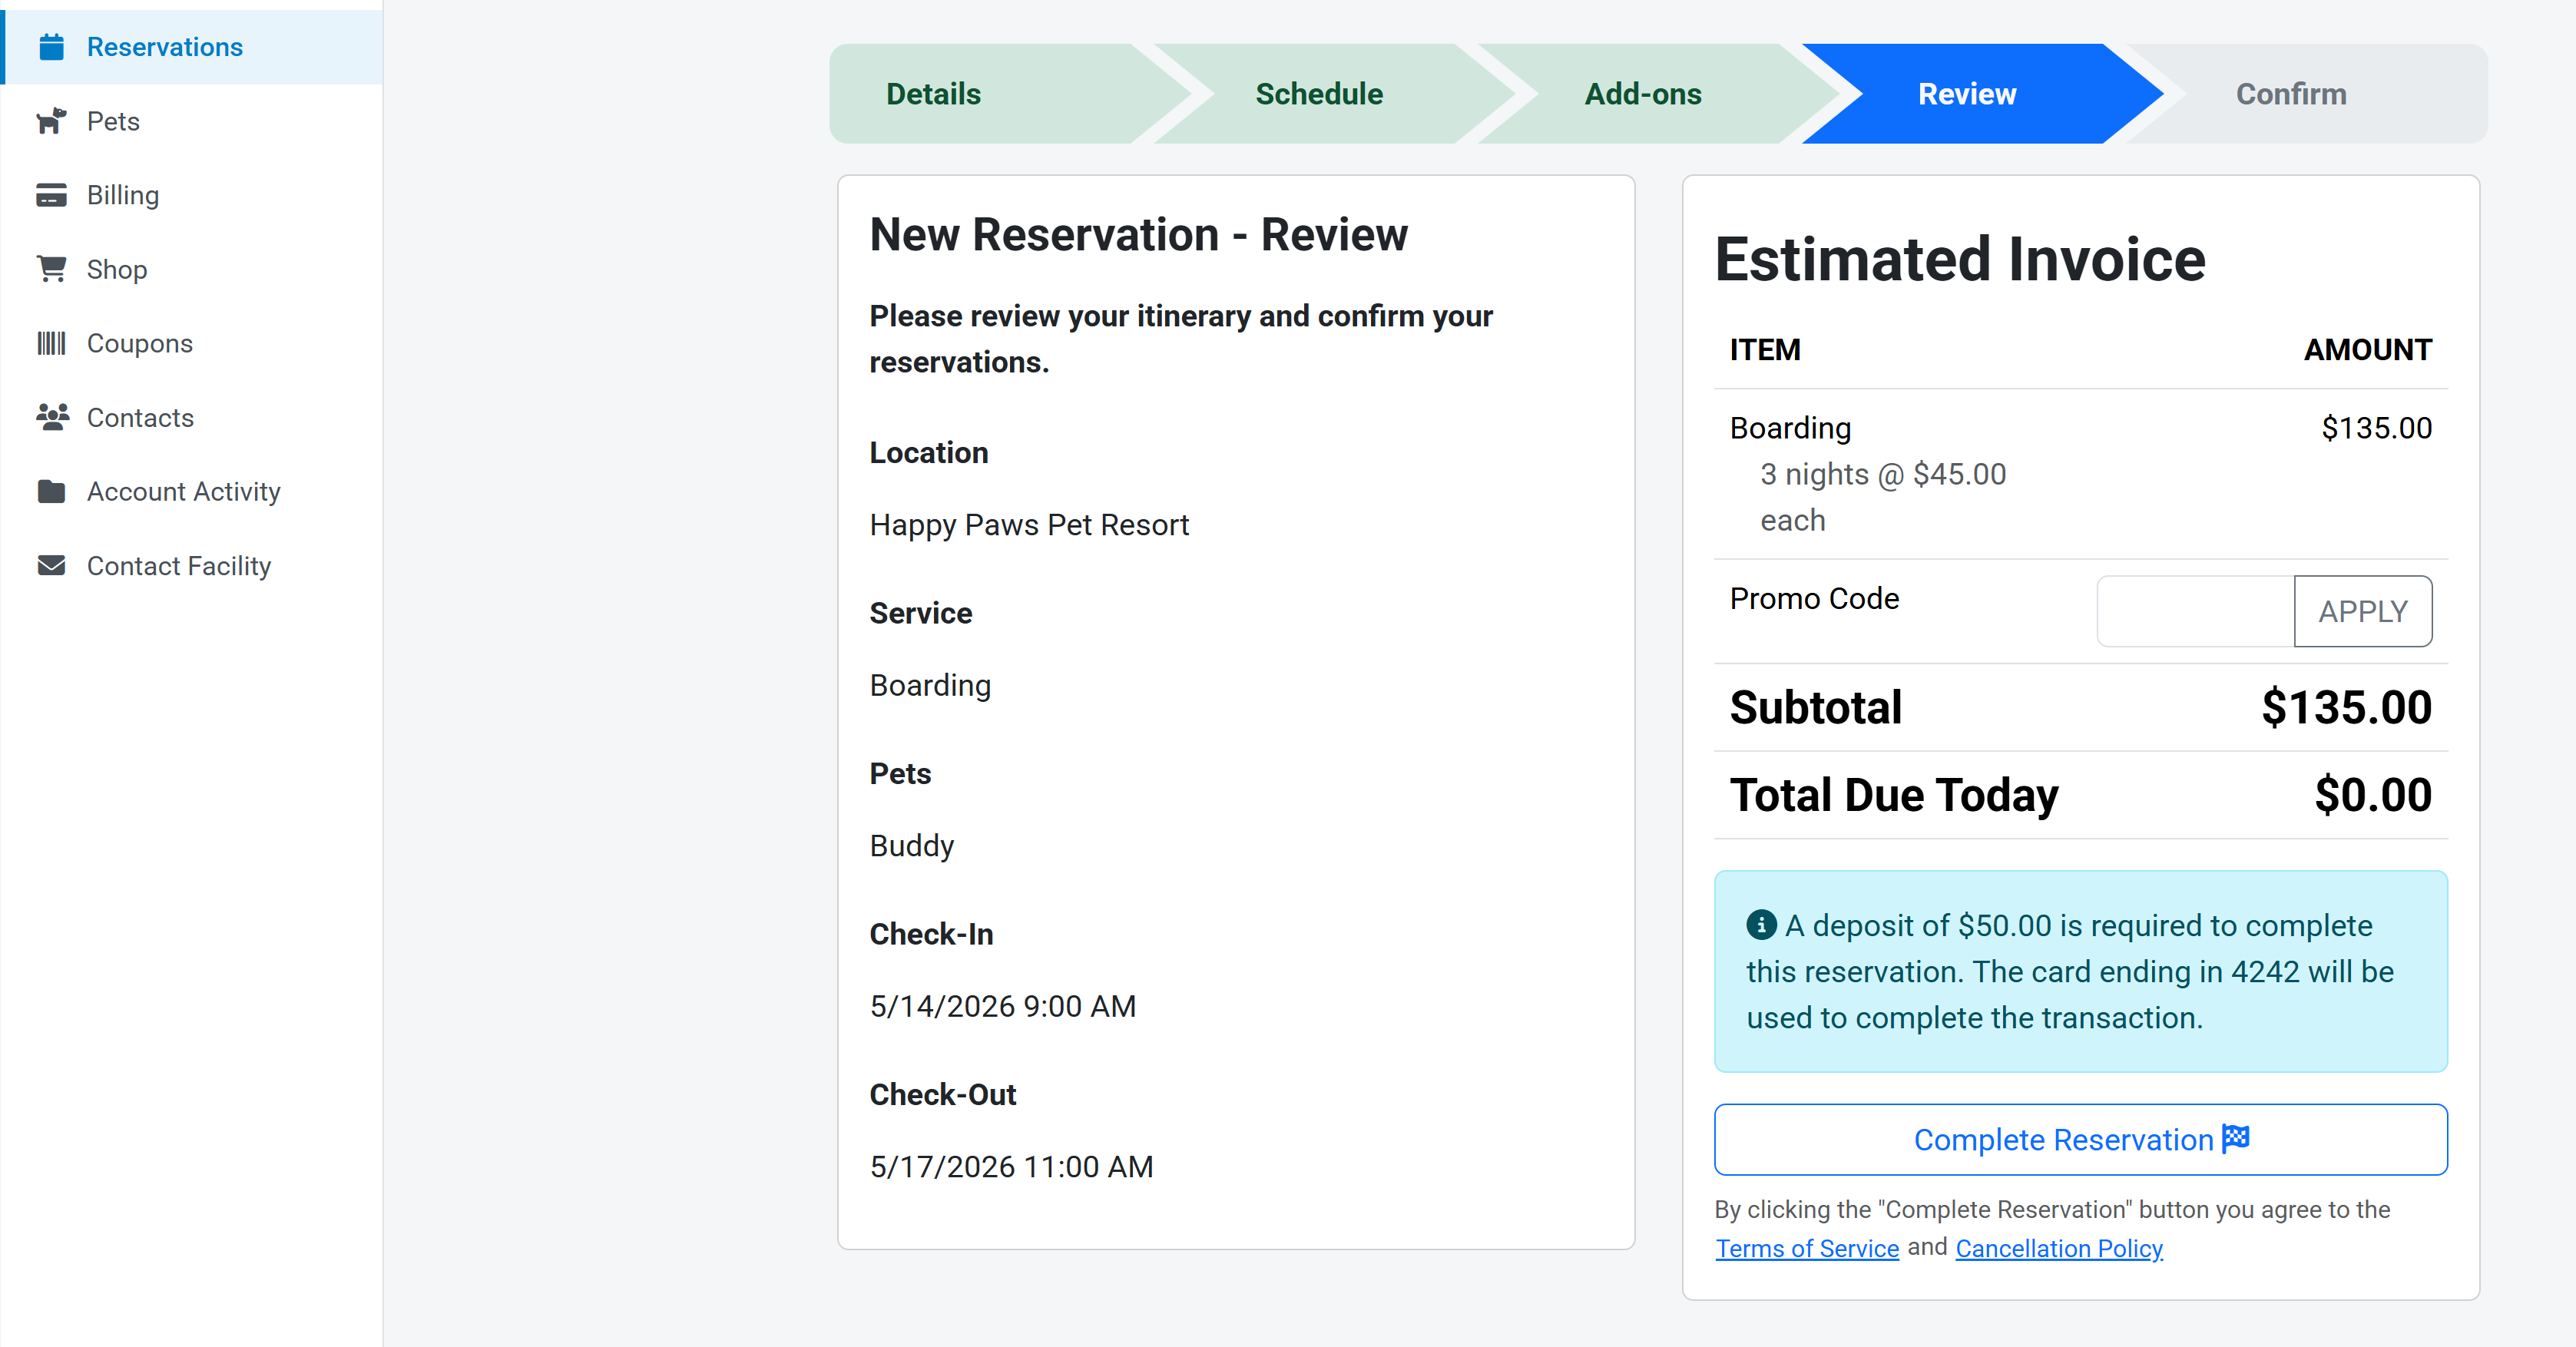The width and height of the screenshot is (2576, 1347).
Task: Click the check-out value 5/17/2026 11:00 AM
Action: [x=1011, y=1166]
